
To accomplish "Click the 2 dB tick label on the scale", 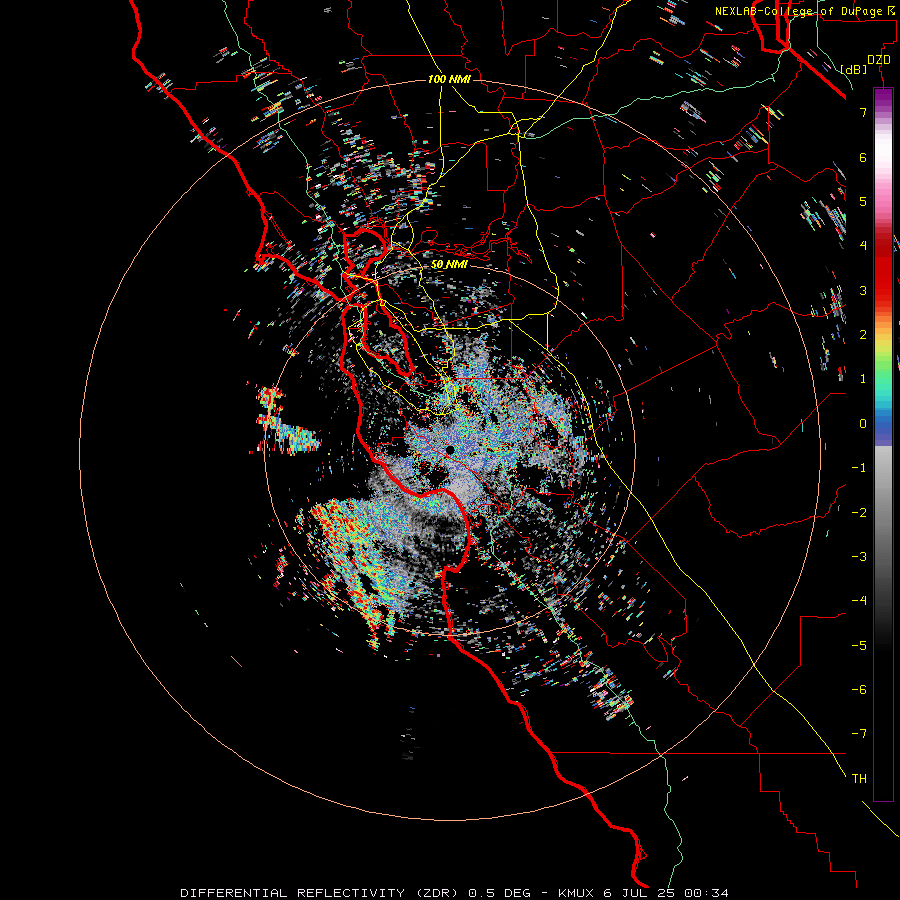I will [863, 335].
